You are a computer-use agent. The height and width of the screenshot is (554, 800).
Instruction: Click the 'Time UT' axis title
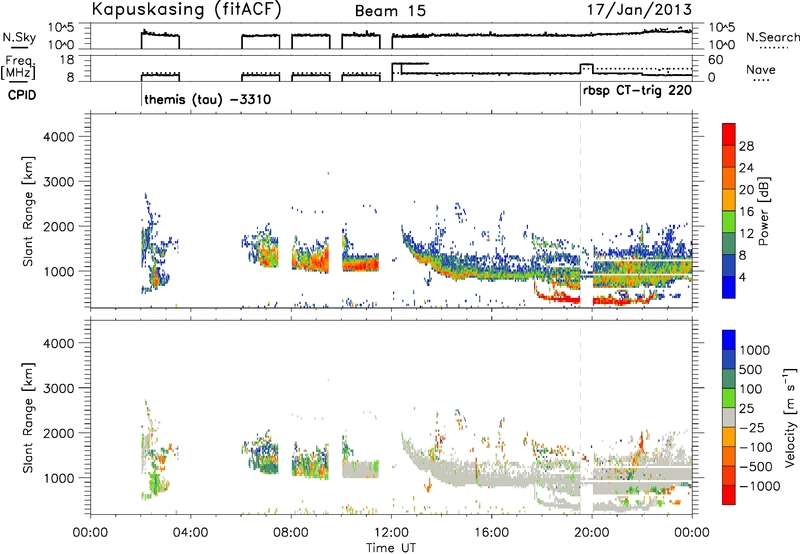(391, 548)
